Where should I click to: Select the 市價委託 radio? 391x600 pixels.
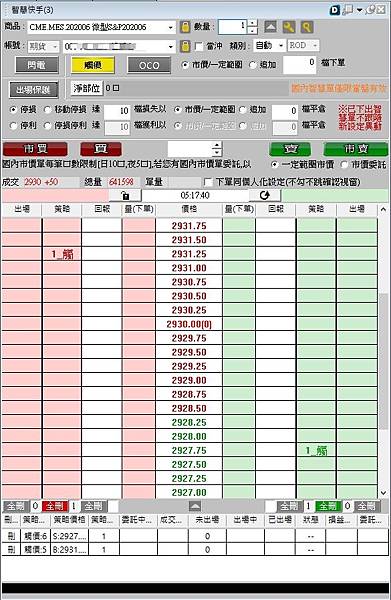[344, 165]
